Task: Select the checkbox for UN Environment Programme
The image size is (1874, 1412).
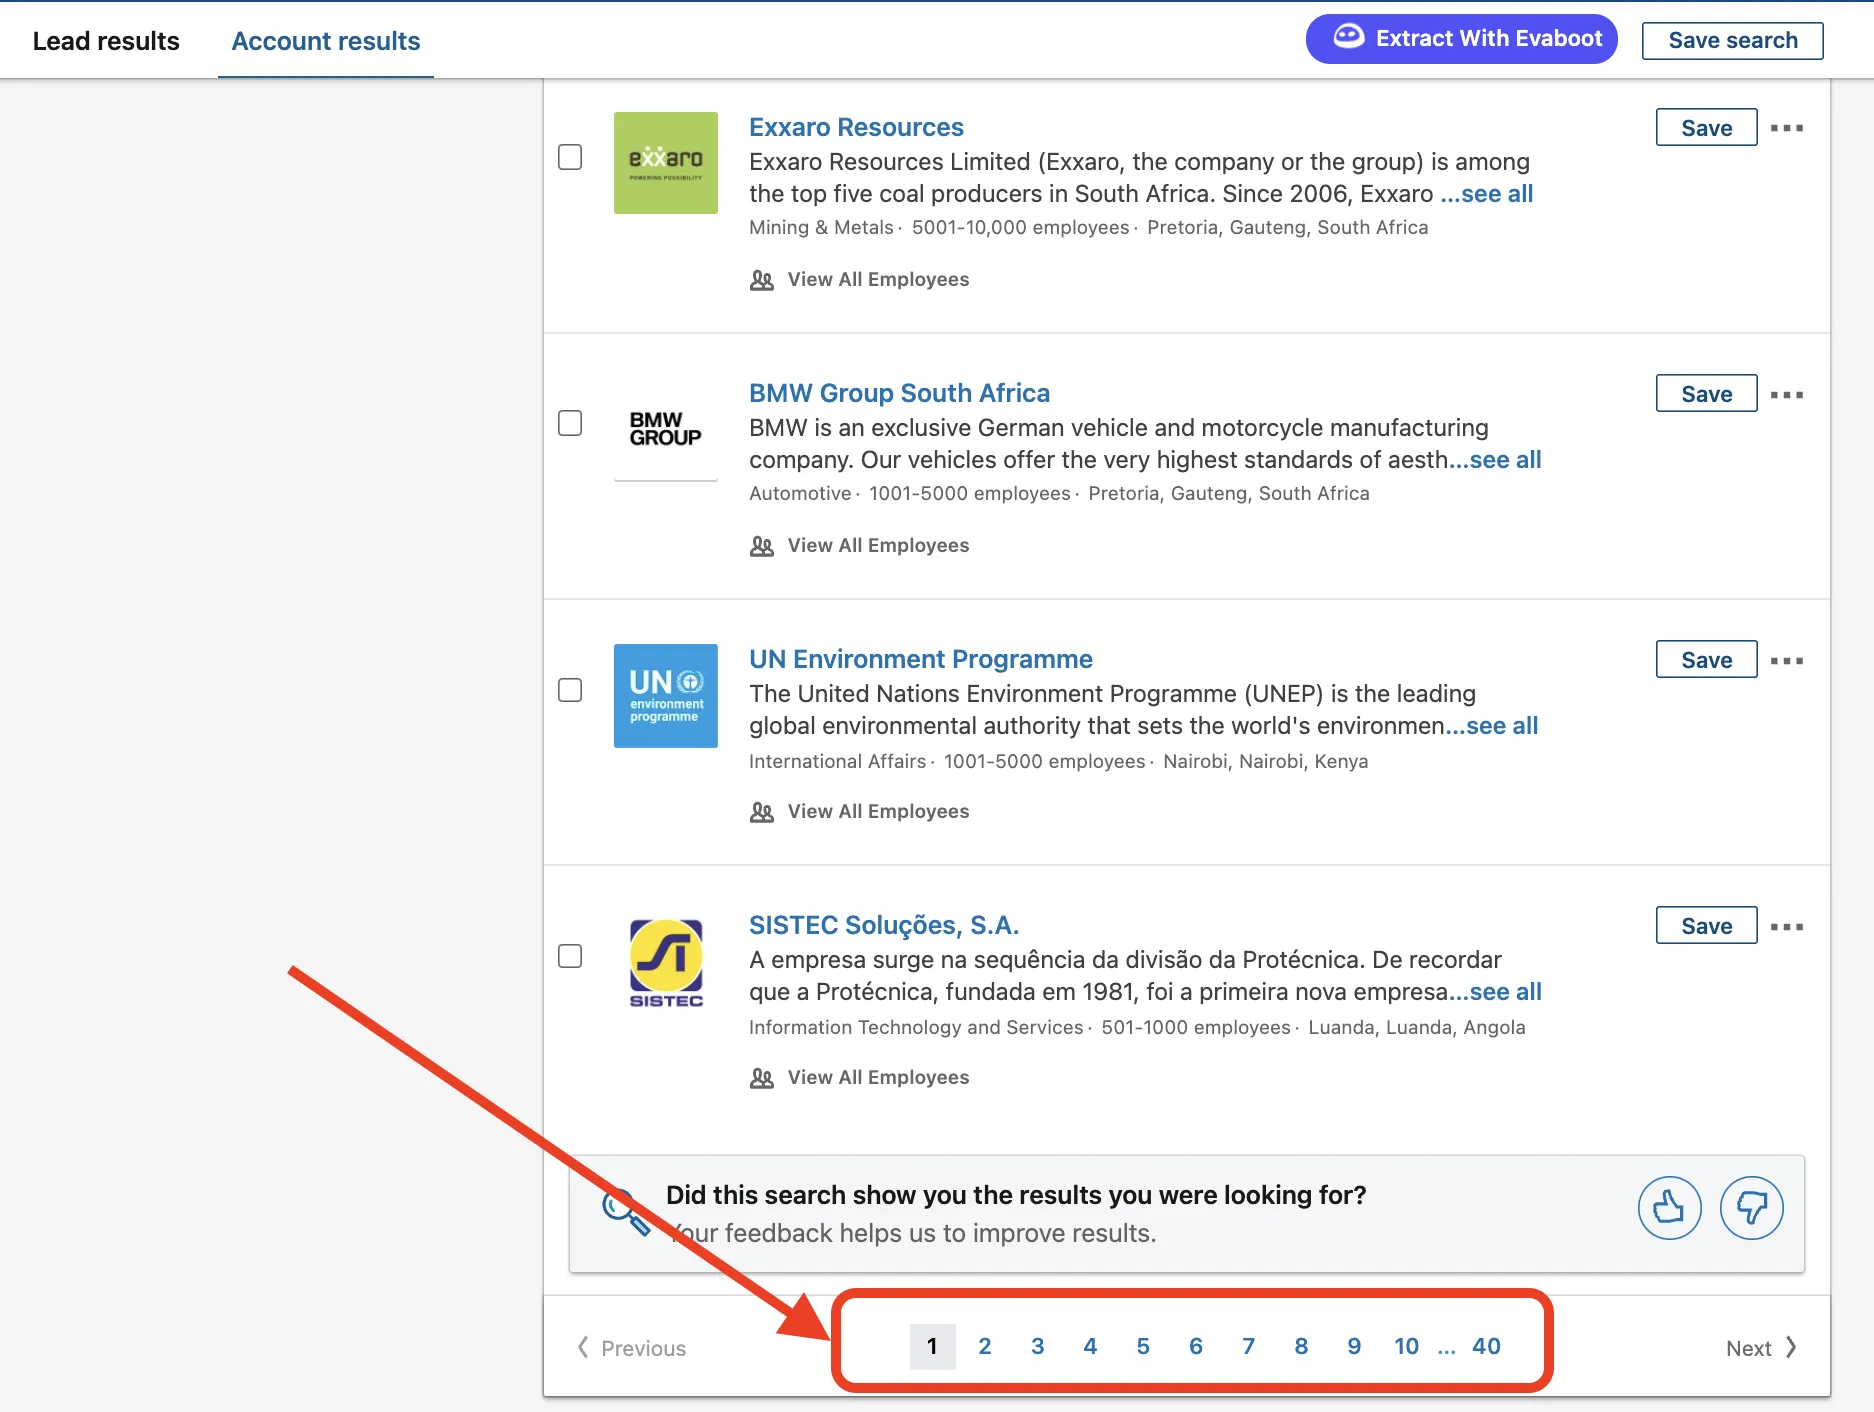Action: tap(570, 689)
